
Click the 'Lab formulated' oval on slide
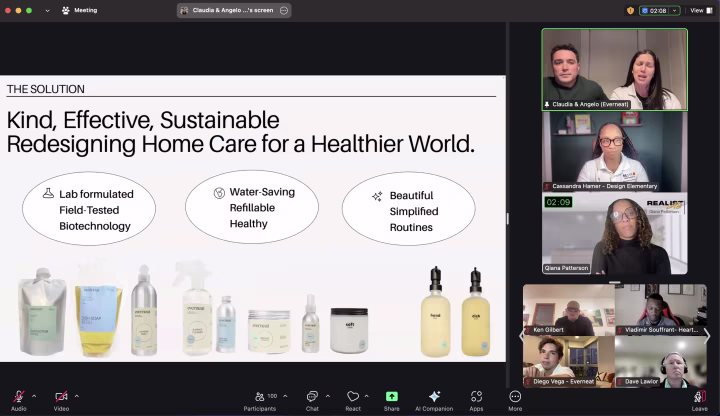(x=89, y=209)
